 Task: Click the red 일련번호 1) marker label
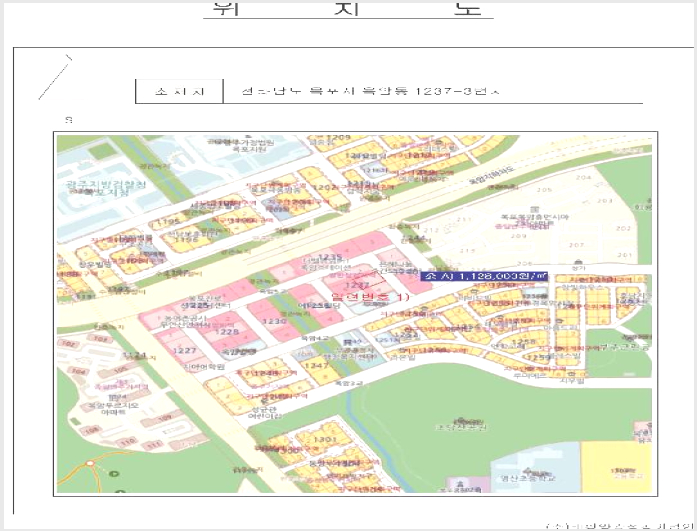tap(370, 296)
